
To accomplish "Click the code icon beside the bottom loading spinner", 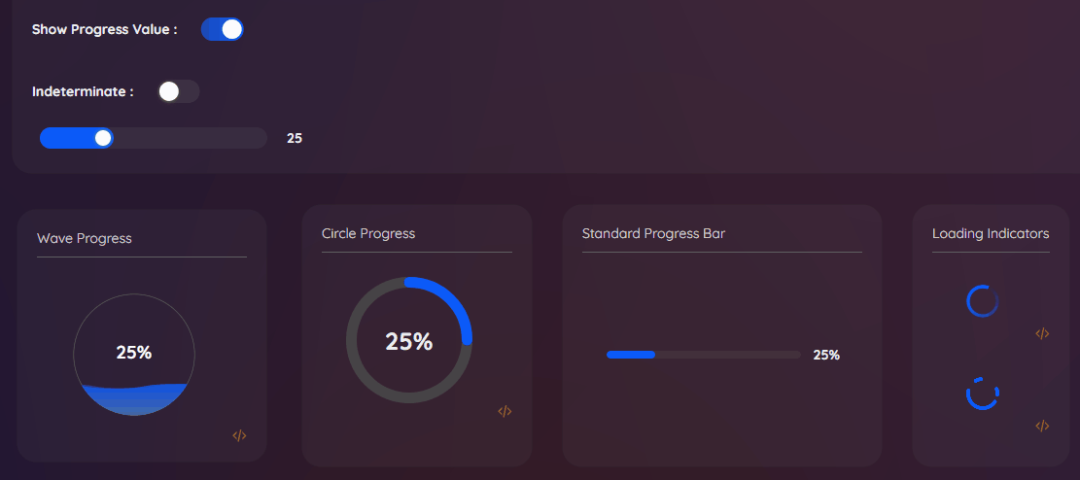I will [1042, 426].
